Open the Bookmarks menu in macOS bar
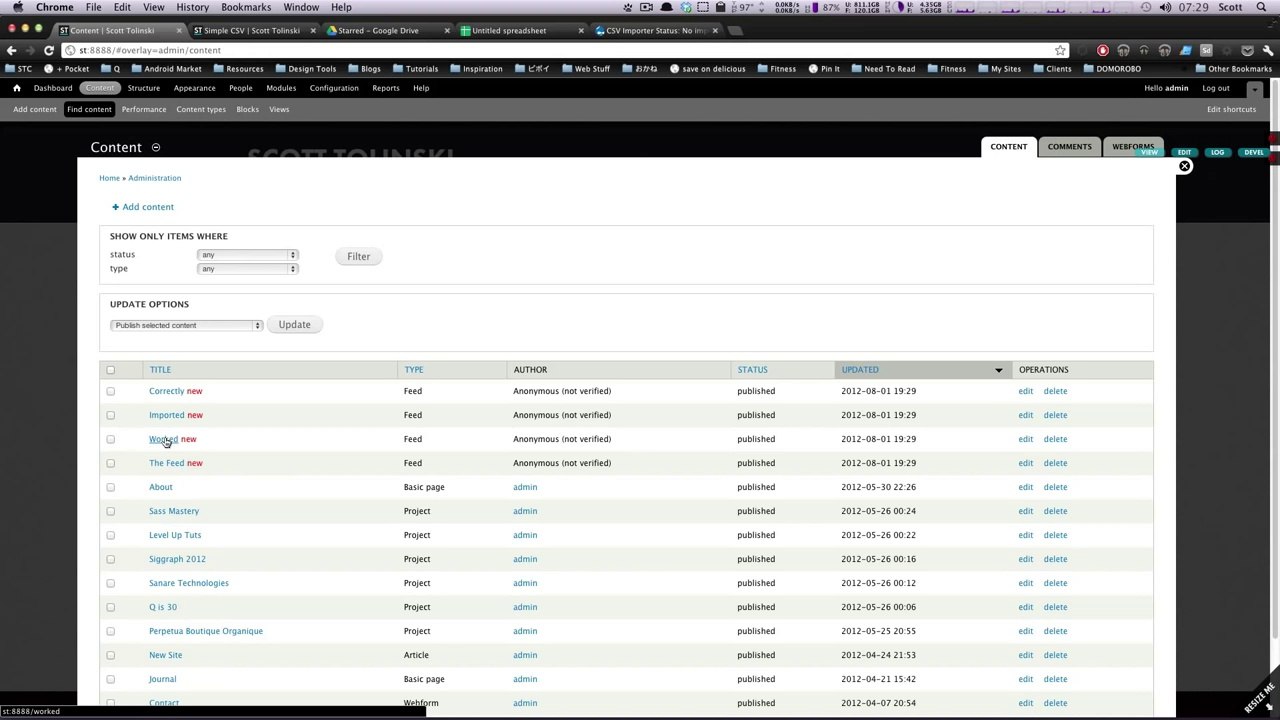 click(246, 7)
